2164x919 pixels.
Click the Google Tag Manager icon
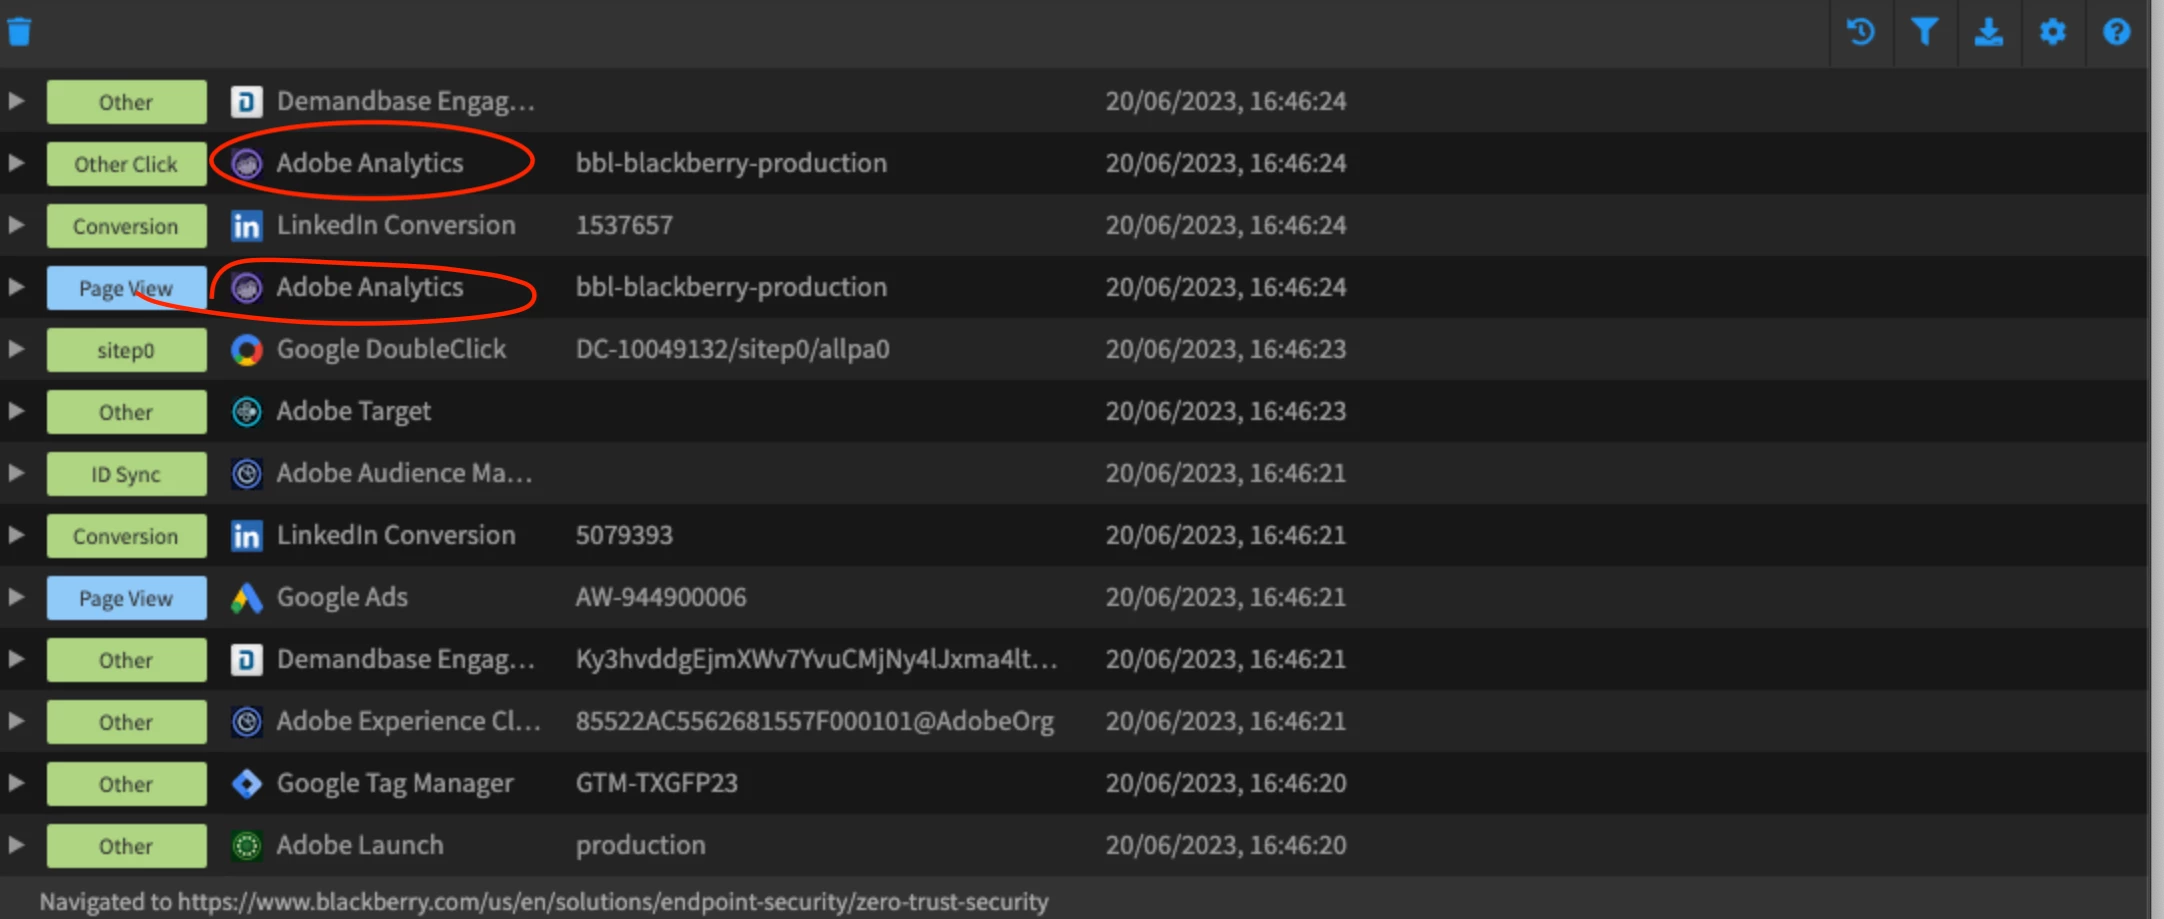[246, 783]
